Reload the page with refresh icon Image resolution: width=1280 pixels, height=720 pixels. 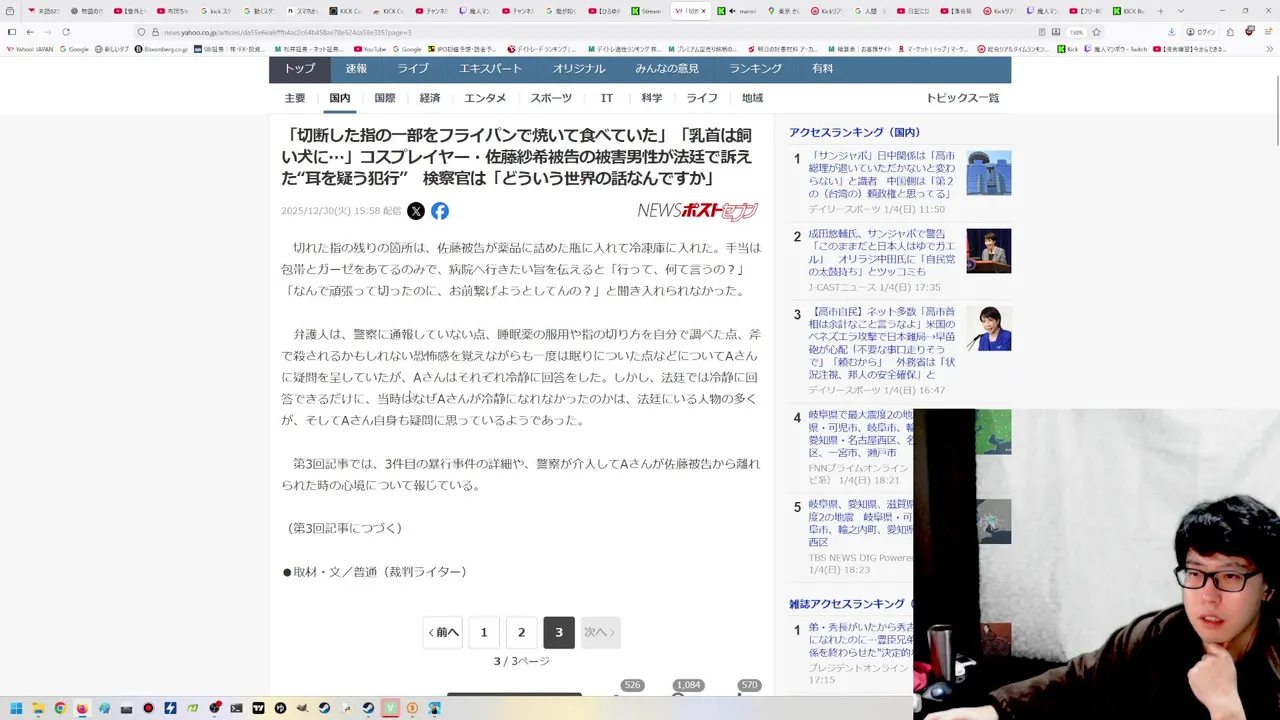tap(66, 32)
